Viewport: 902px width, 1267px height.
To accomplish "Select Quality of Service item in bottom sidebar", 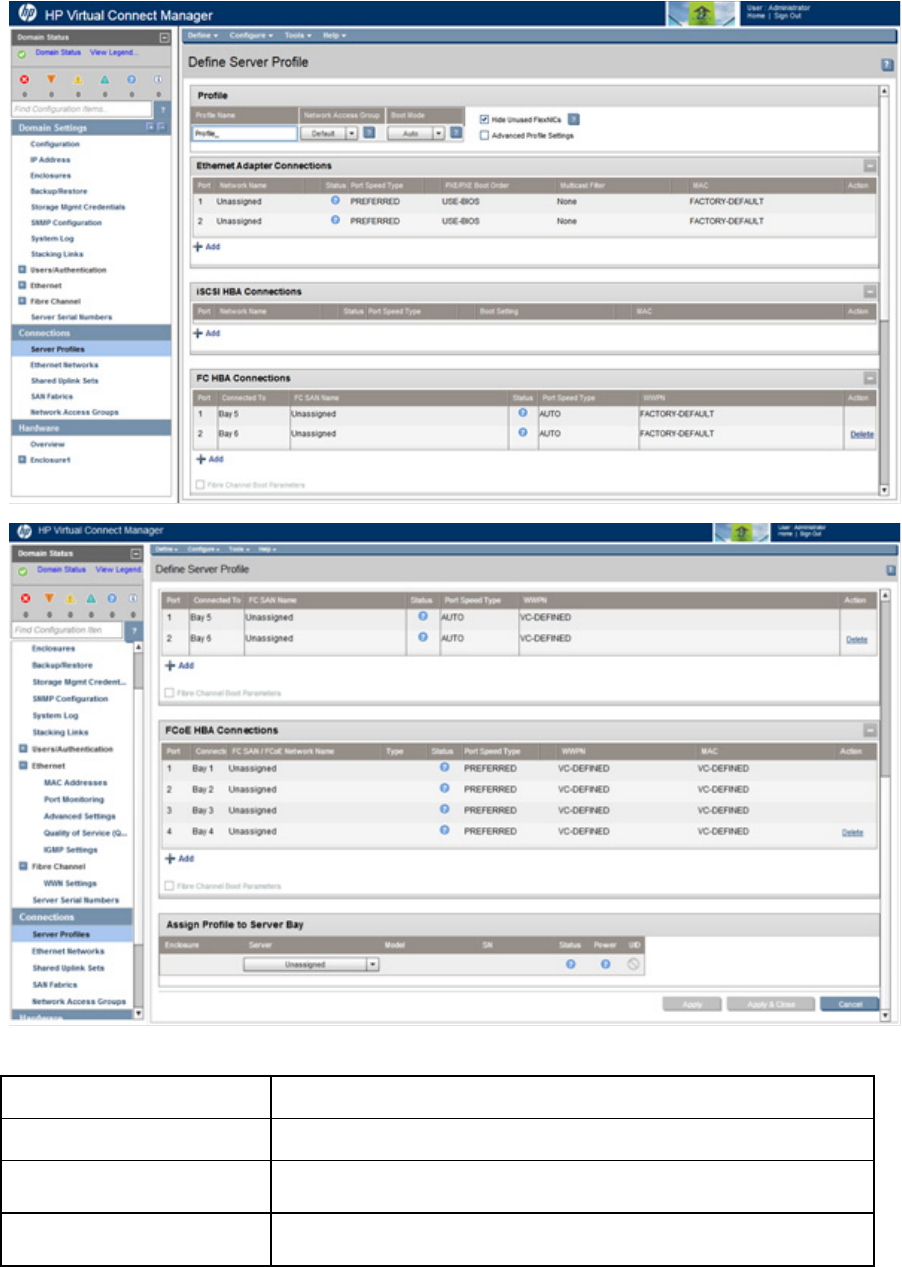I will [85, 833].
